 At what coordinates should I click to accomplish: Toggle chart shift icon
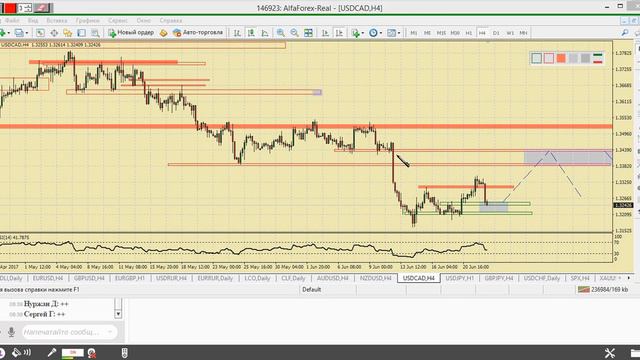[339, 33]
